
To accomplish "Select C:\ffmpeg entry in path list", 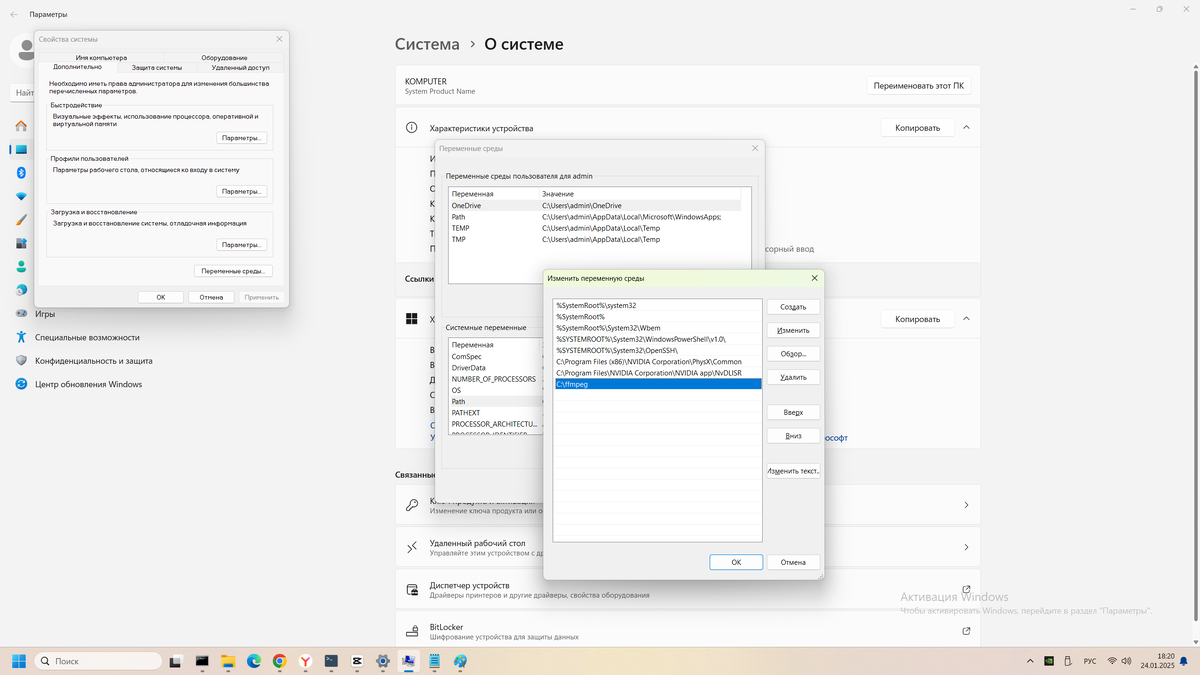I will (658, 384).
